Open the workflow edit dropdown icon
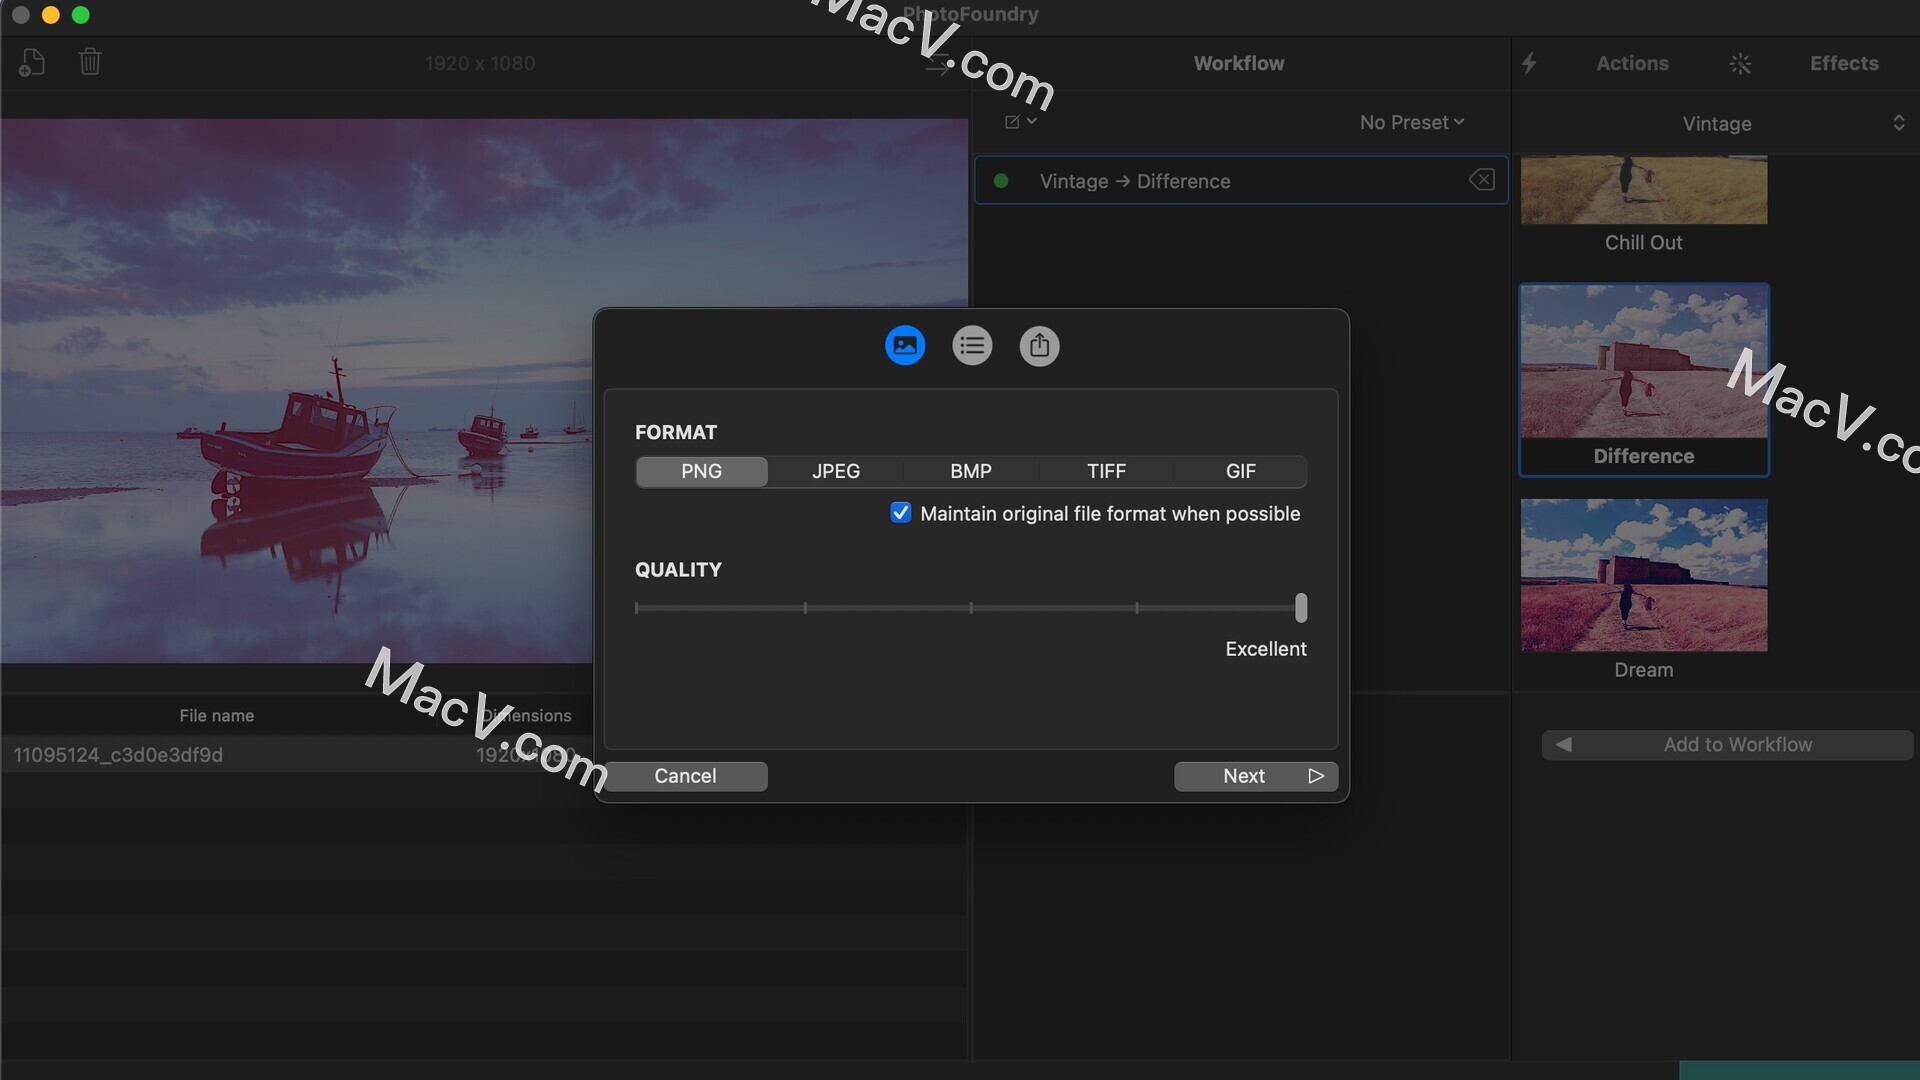Screen dimensions: 1920x1080 pyautogui.click(x=1020, y=122)
